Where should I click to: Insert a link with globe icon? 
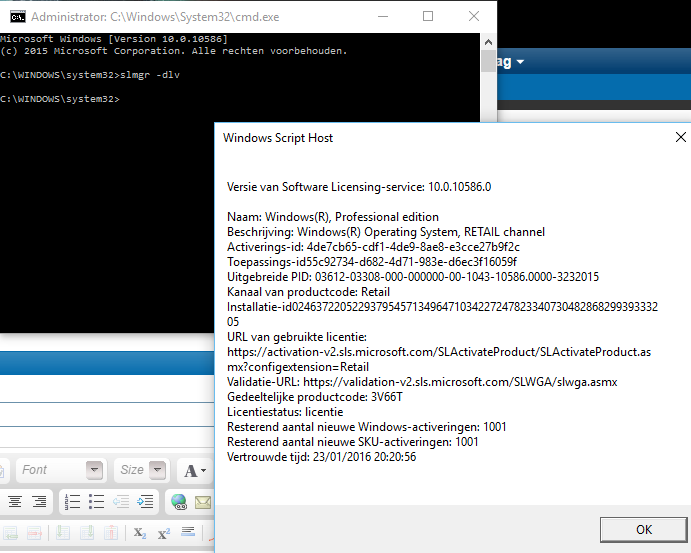(x=179, y=502)
